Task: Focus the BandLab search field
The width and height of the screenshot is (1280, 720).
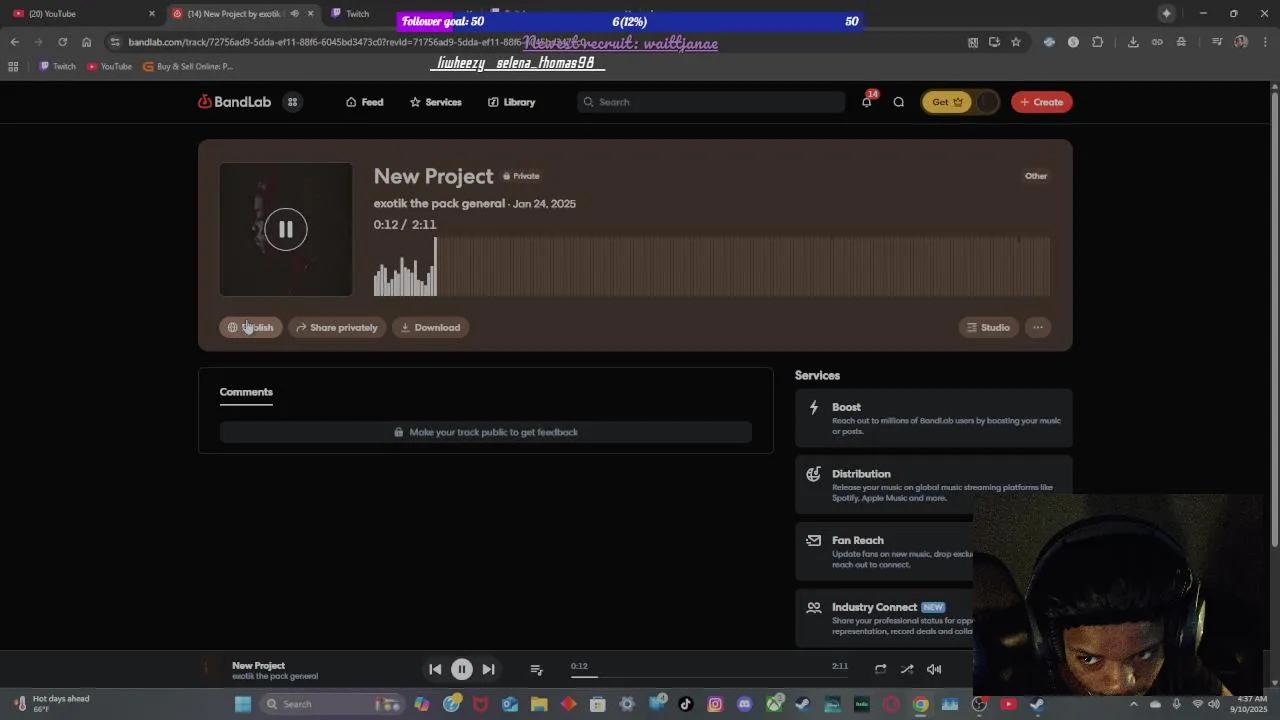Action: (711, 102)
